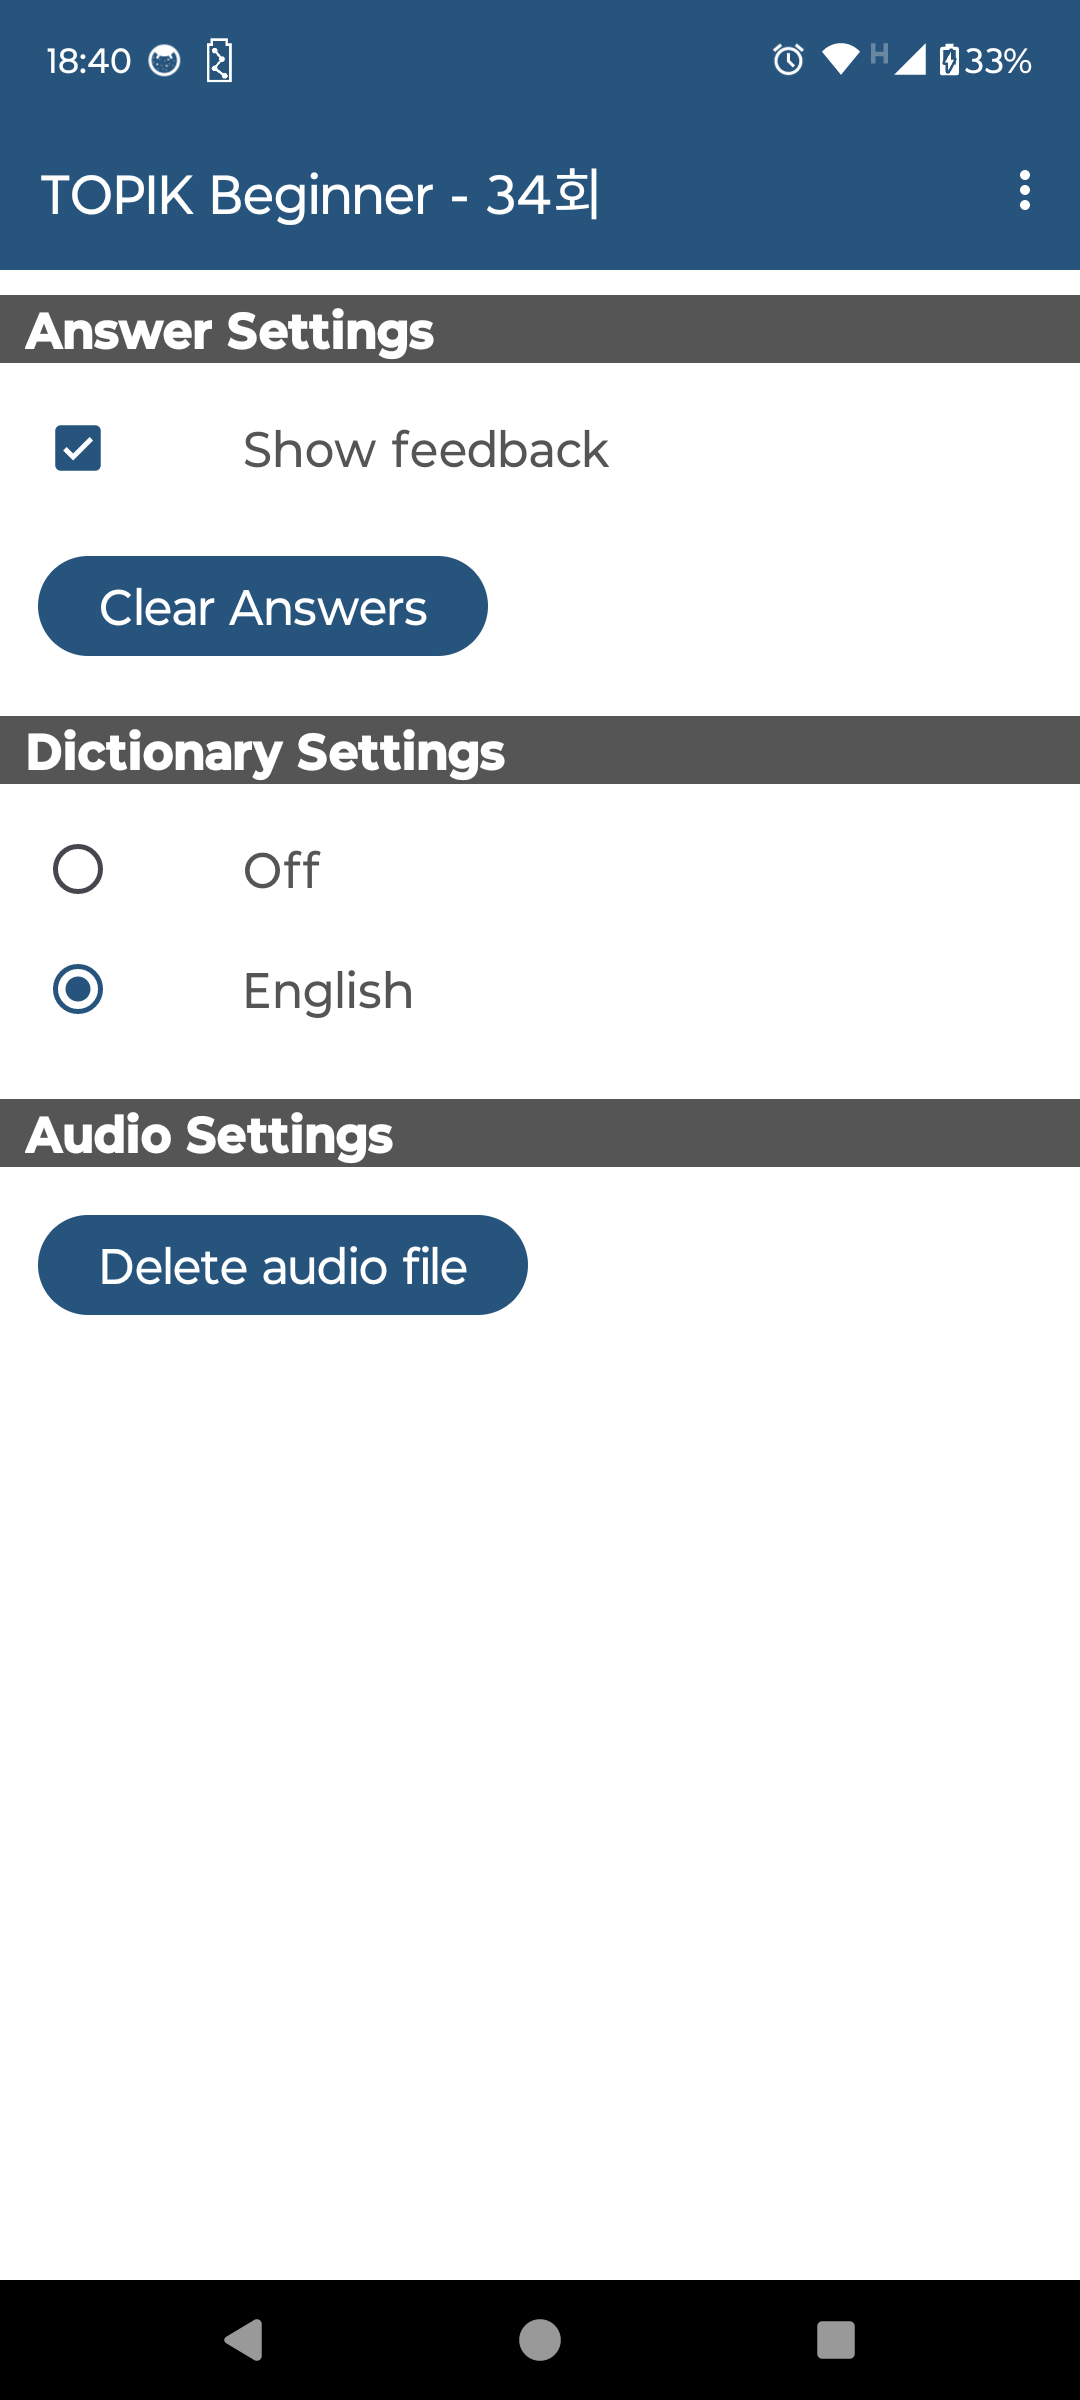
Task: Select the English dictionary radio button
Action: click(x=78, y=989)
